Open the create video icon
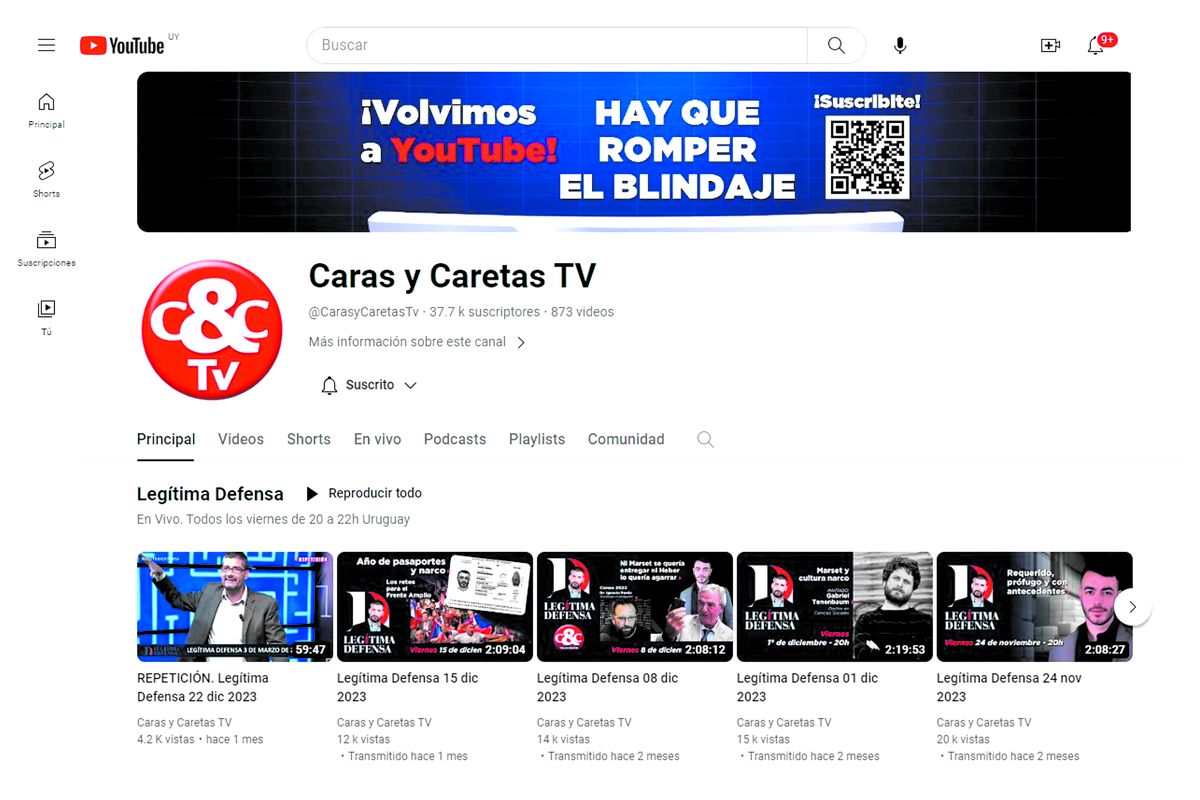Image resolution: width=1200 pixels, height=800 pixels. [x=1050, y=45]
